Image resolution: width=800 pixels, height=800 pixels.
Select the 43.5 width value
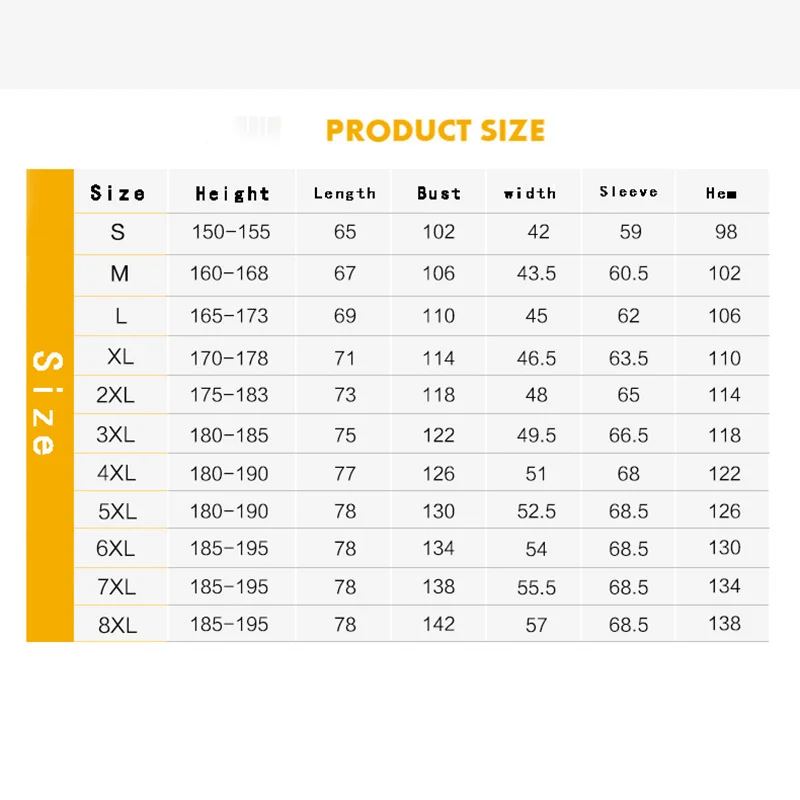click(x=536, y=273)
